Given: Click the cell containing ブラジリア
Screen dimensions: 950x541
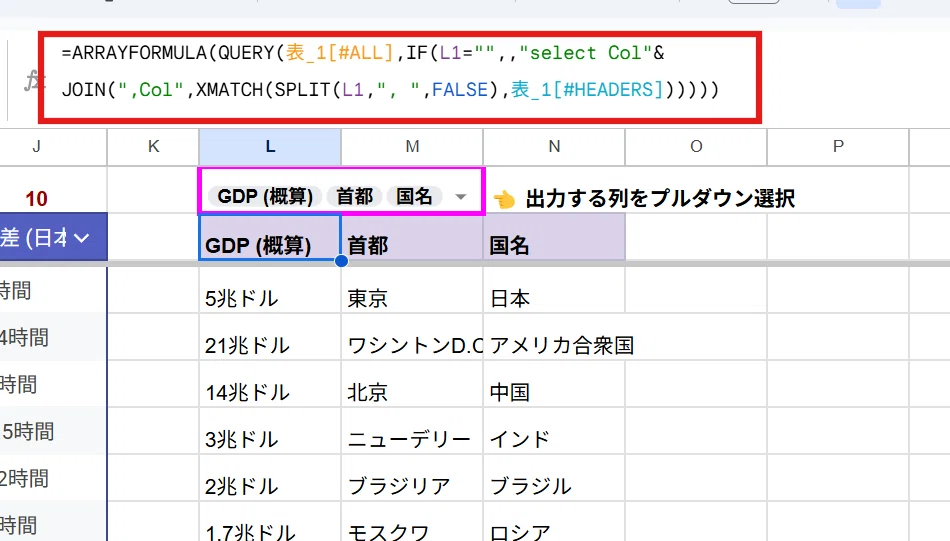Looking at the screenshot, I should 412,478.
